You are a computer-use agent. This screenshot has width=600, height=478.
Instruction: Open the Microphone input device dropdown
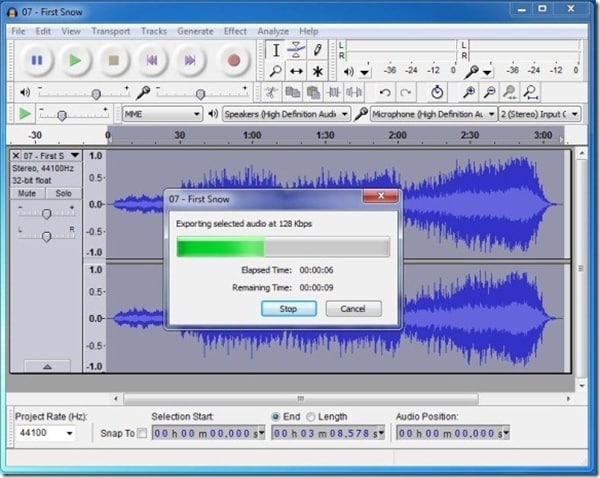tap(434, 114)
